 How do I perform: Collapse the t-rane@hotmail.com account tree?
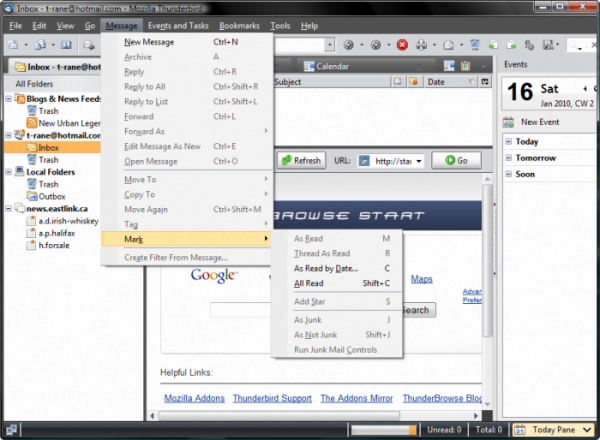click(8, 135)
